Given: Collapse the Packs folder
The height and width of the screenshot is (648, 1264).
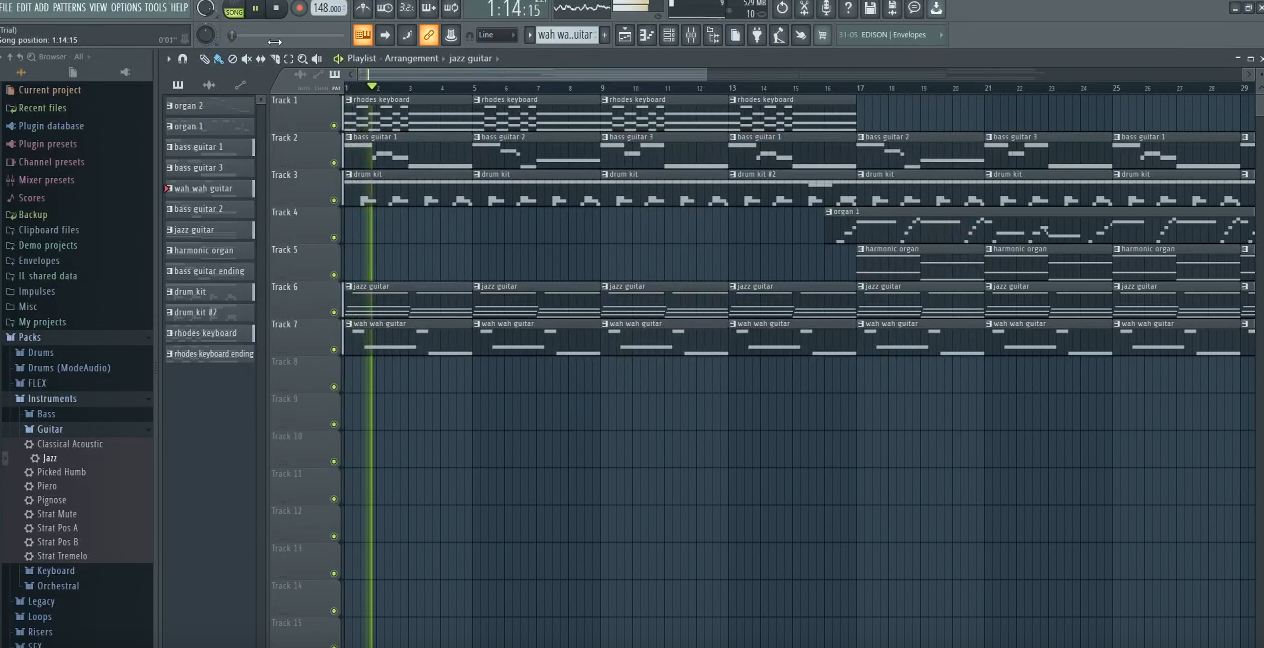Looking at the screenshot, I should [x=29, y=337].
